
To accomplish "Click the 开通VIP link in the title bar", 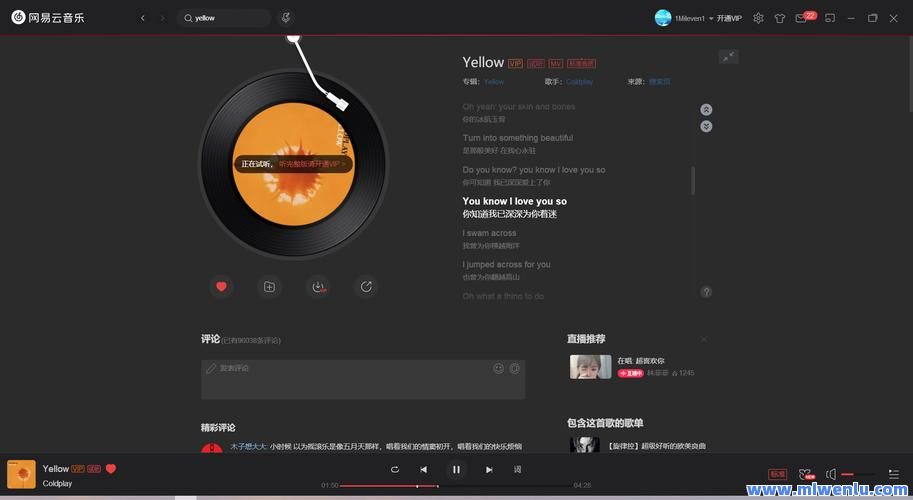I will (729, 18).
